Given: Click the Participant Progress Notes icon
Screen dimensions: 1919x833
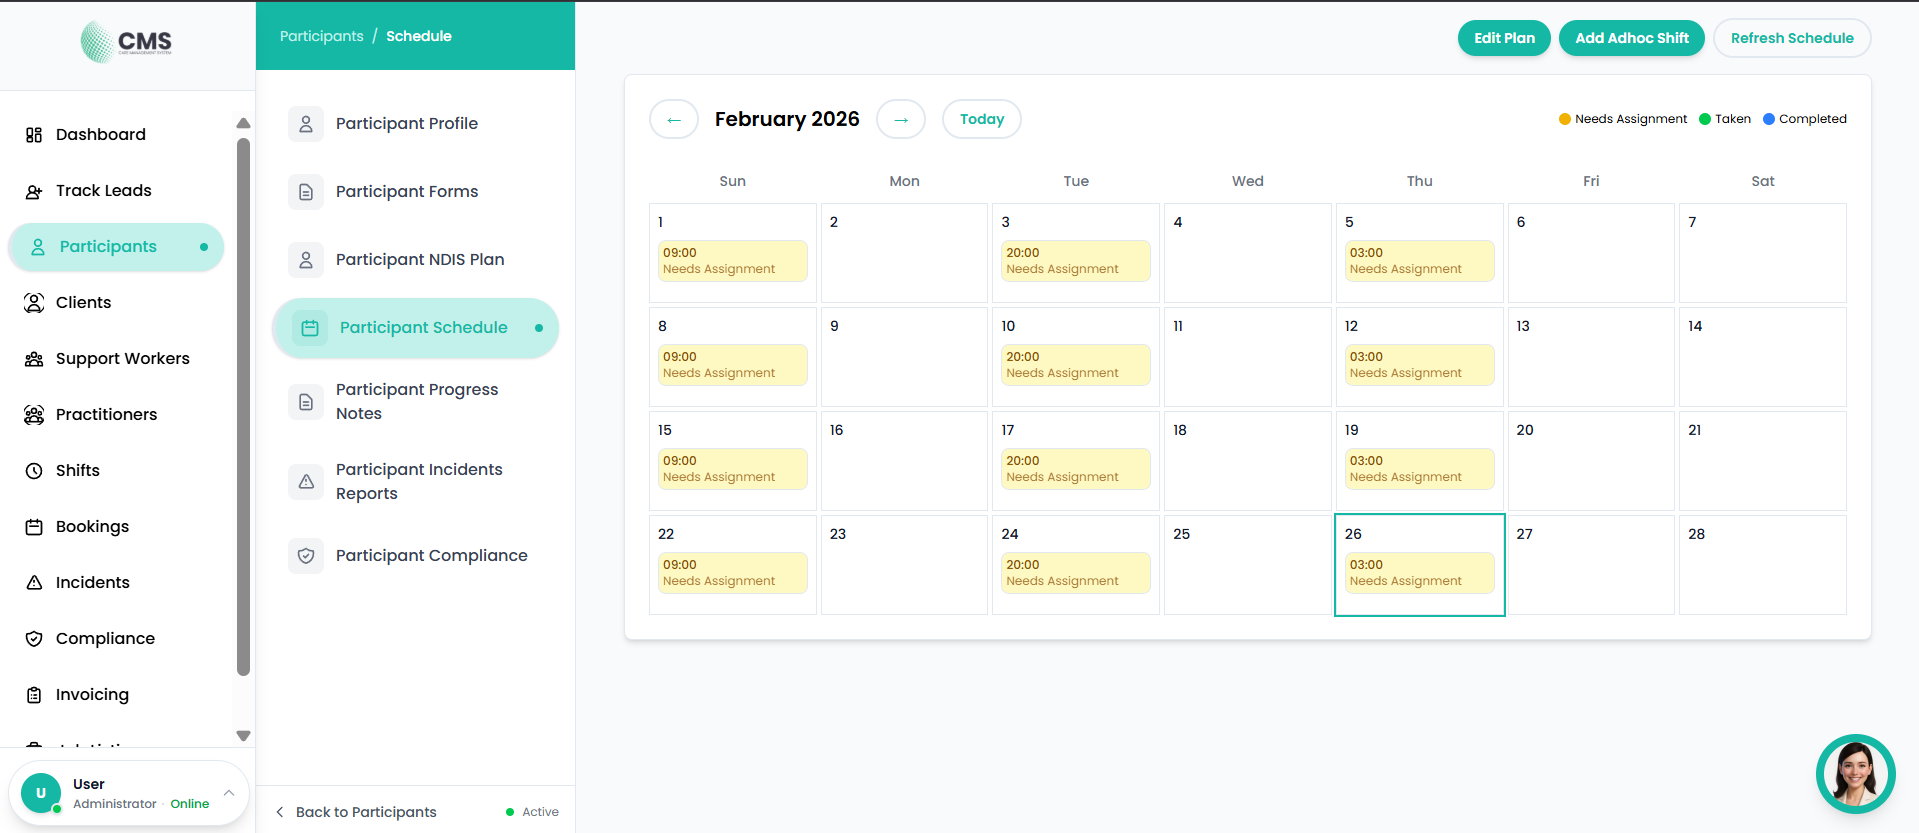Looking at the screenshot, I should coord(306,402).
